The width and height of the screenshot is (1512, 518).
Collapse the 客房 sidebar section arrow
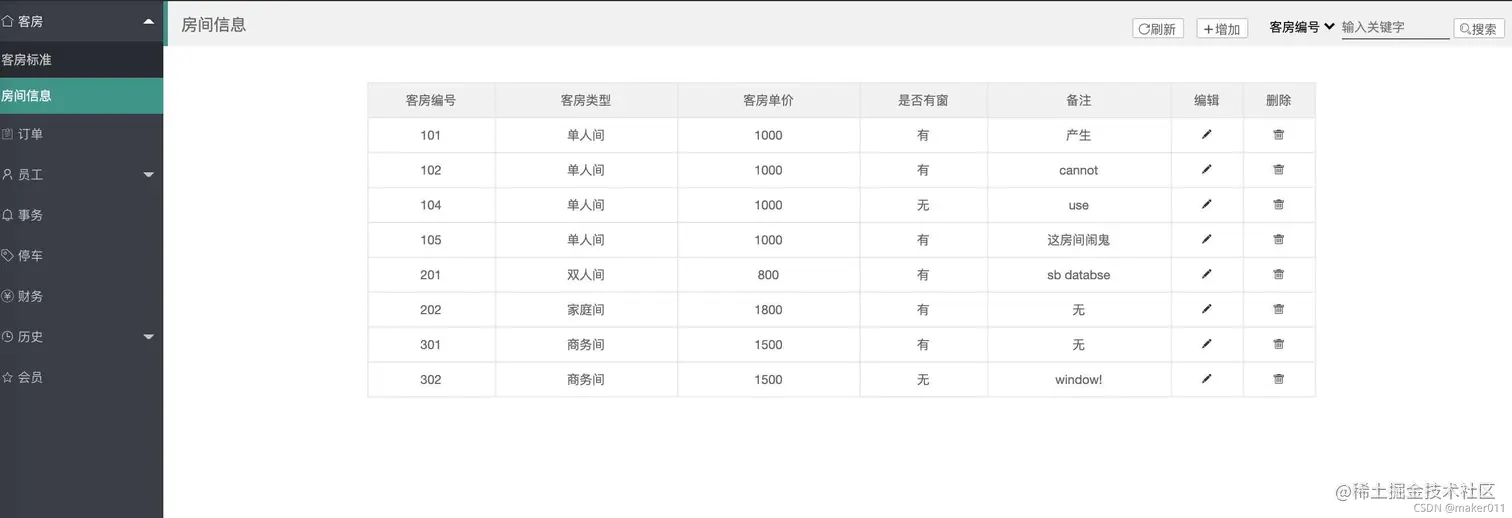pos(148,21)
